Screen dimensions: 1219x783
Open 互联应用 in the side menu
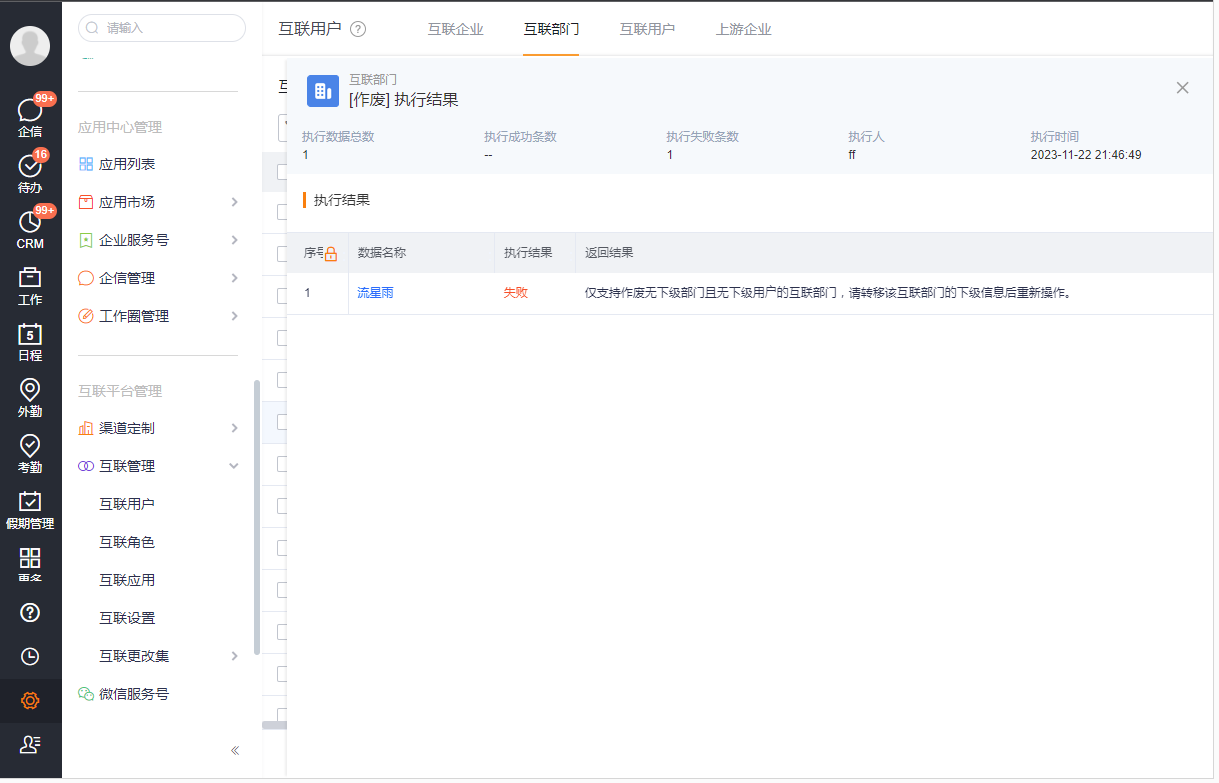click(127, 580)
